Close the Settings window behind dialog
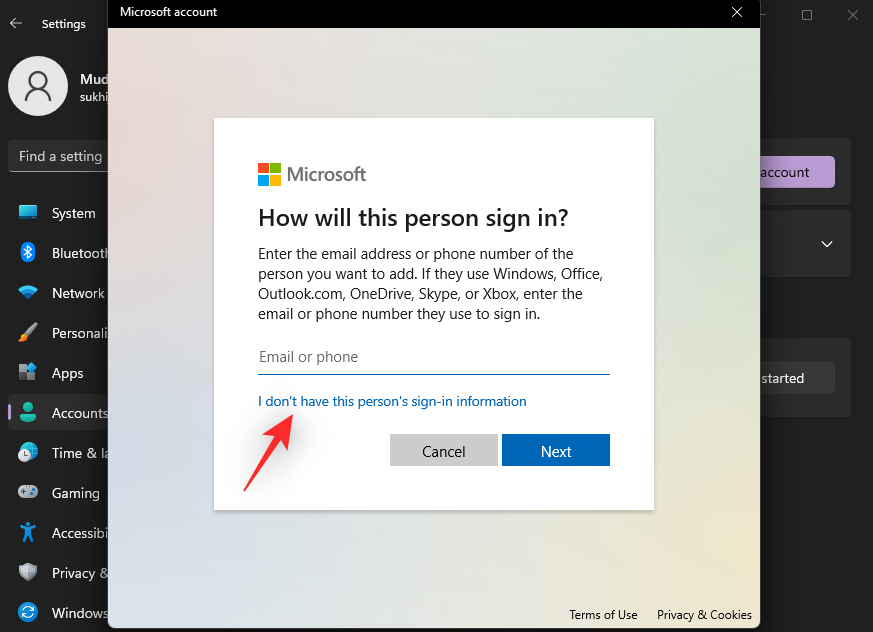The image size is (873, 632). point(852,15)
